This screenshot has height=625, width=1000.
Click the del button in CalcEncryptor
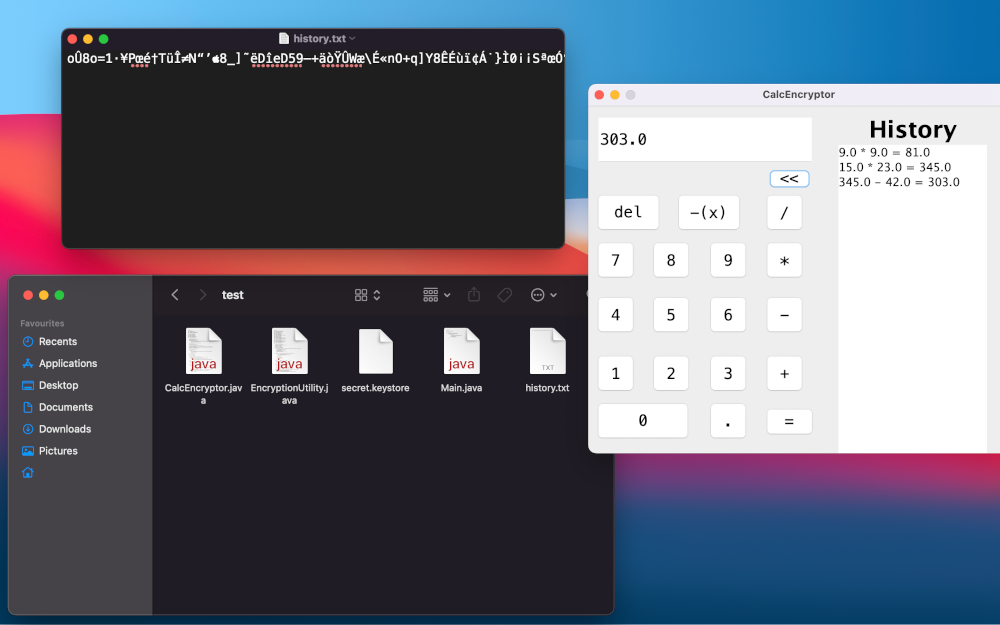pos(628,212)
